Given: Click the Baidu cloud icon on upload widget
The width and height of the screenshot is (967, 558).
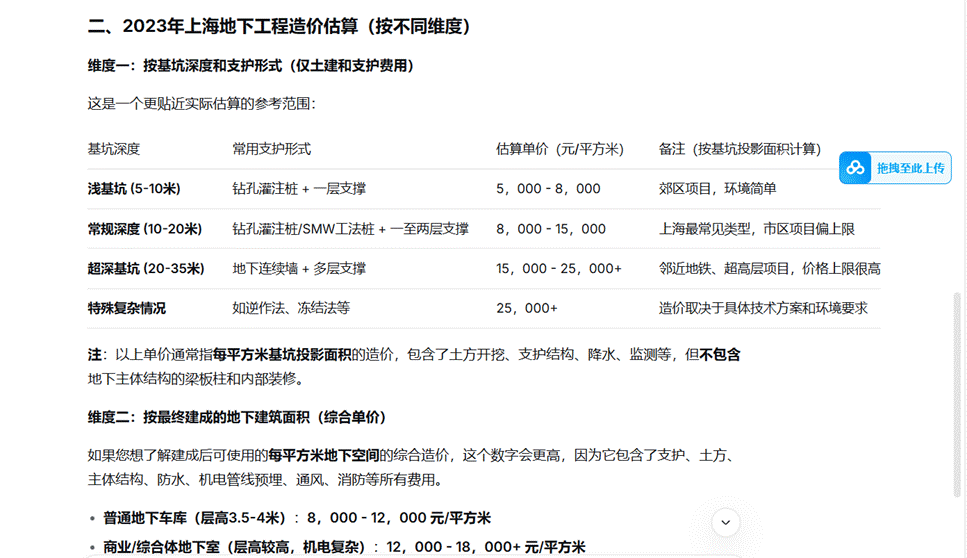Looking at the screenshot, I should point(855,168).
